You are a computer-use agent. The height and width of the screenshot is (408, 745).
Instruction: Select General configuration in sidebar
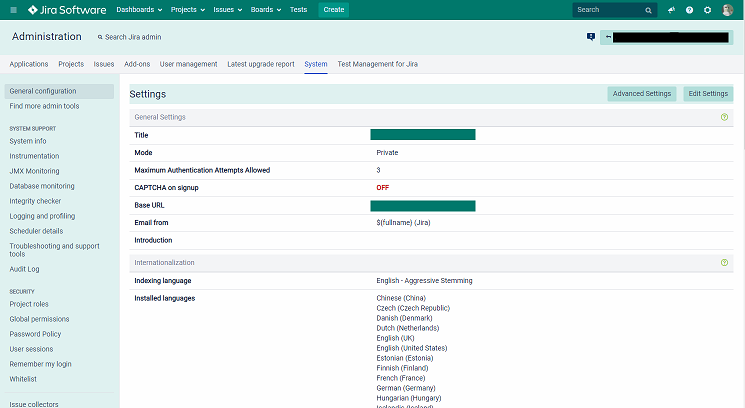tap(59, 91)
